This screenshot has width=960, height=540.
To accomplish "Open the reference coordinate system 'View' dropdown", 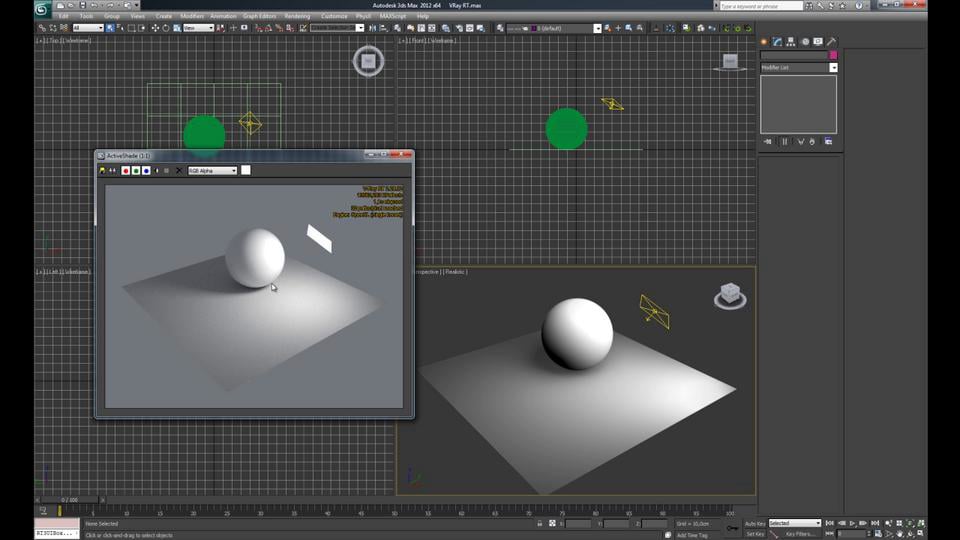I will pos(198,28).
